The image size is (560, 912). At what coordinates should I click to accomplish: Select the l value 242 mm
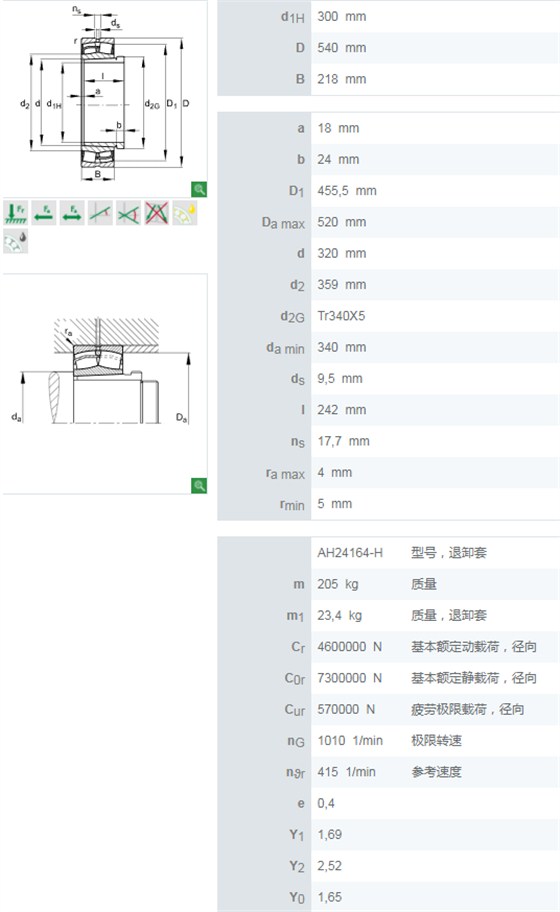[341, 410]
